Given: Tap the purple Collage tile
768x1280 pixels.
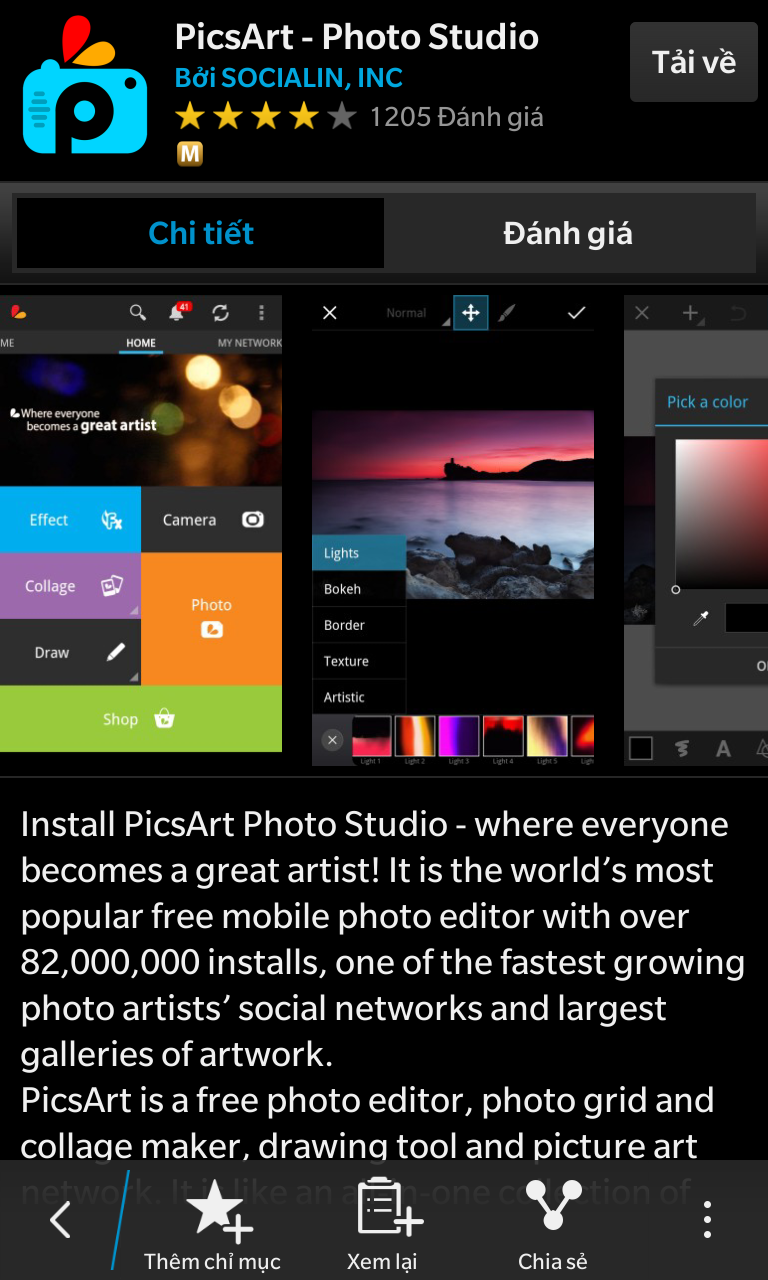Looking at the screenshot, I should pos(70,586).
